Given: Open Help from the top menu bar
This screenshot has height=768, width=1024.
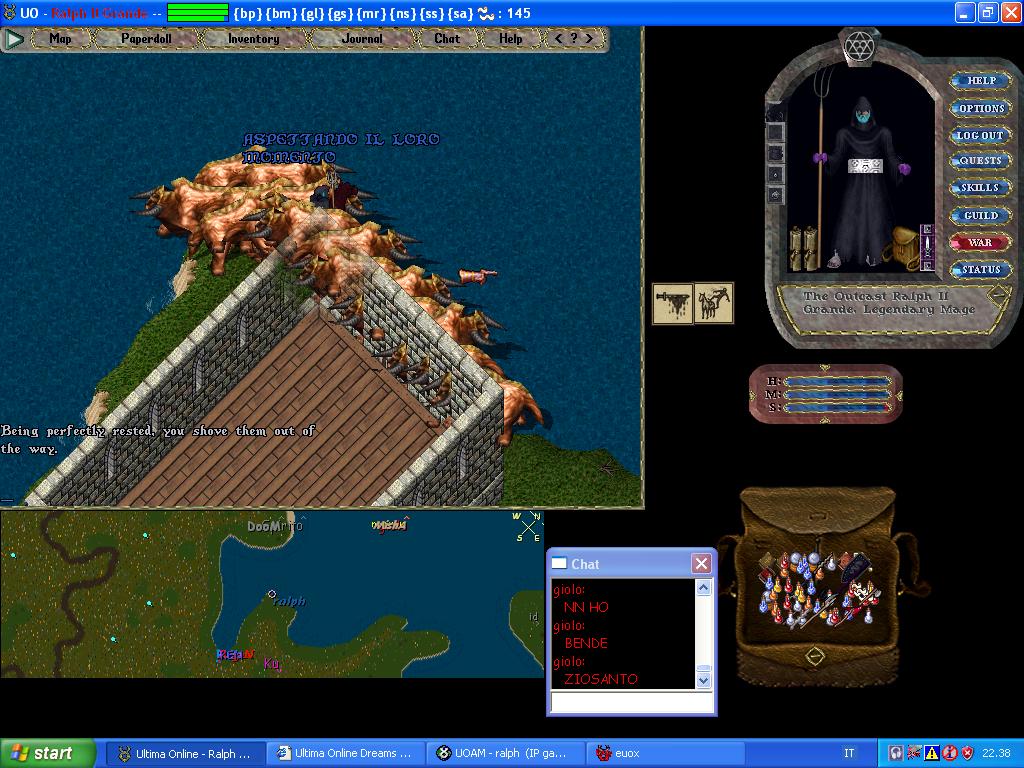Looking at the screenshot, I should [x=511, y=39].
